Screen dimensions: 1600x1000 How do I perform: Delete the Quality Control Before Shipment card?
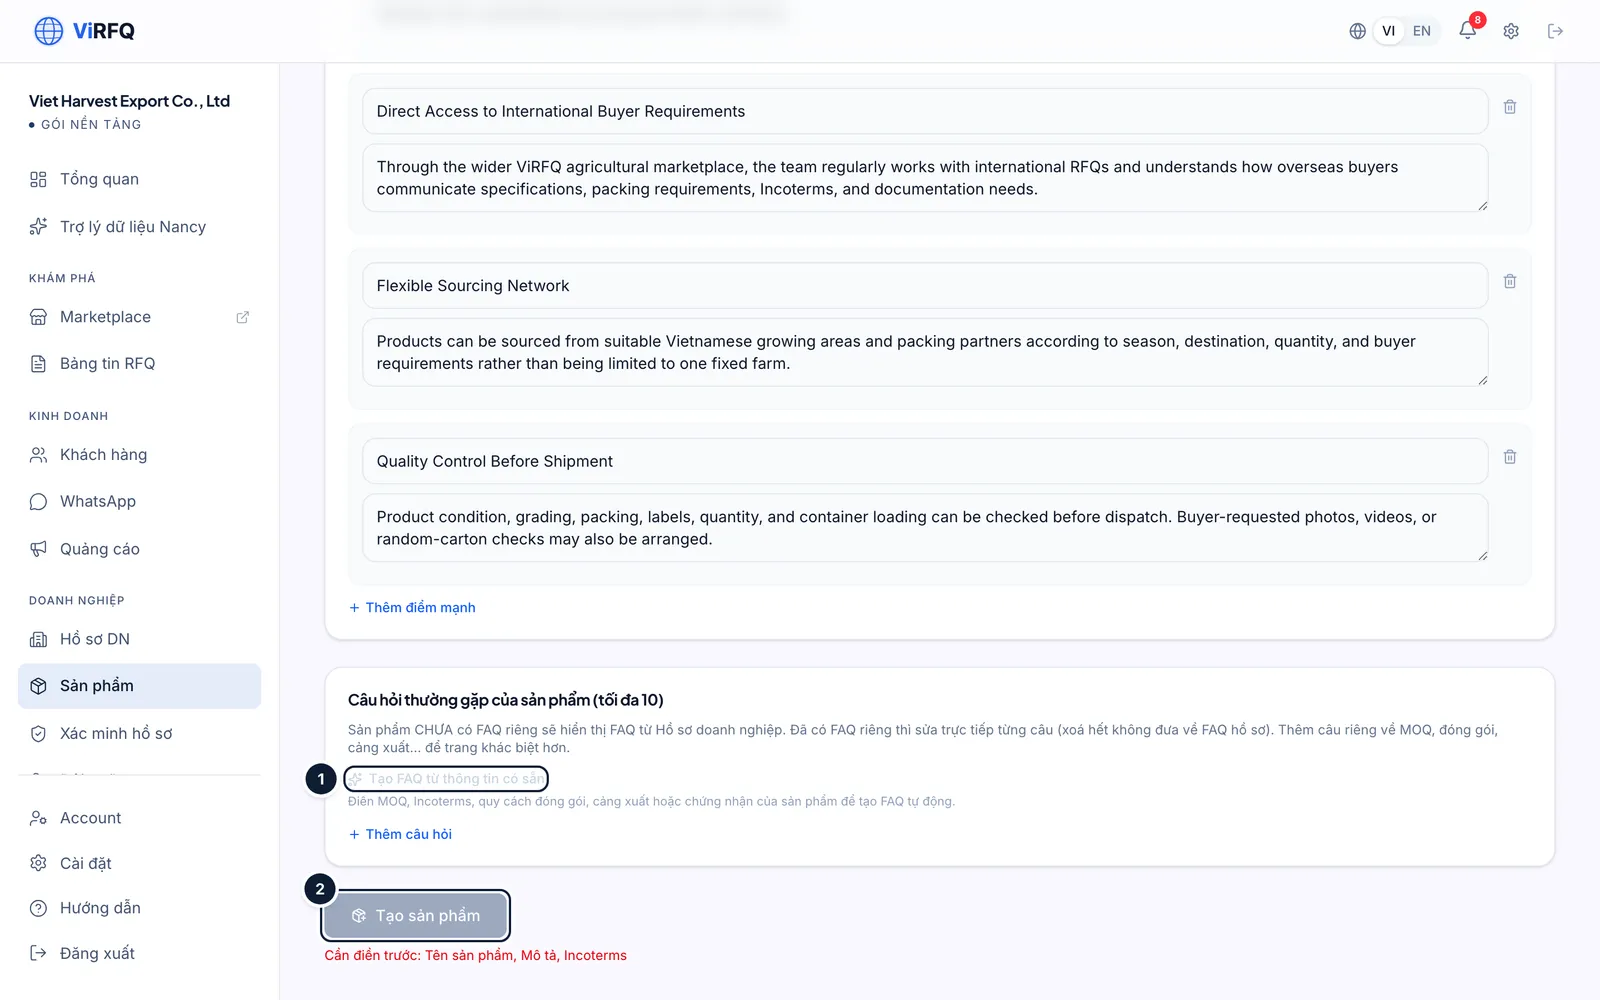tap(1510, 457)
